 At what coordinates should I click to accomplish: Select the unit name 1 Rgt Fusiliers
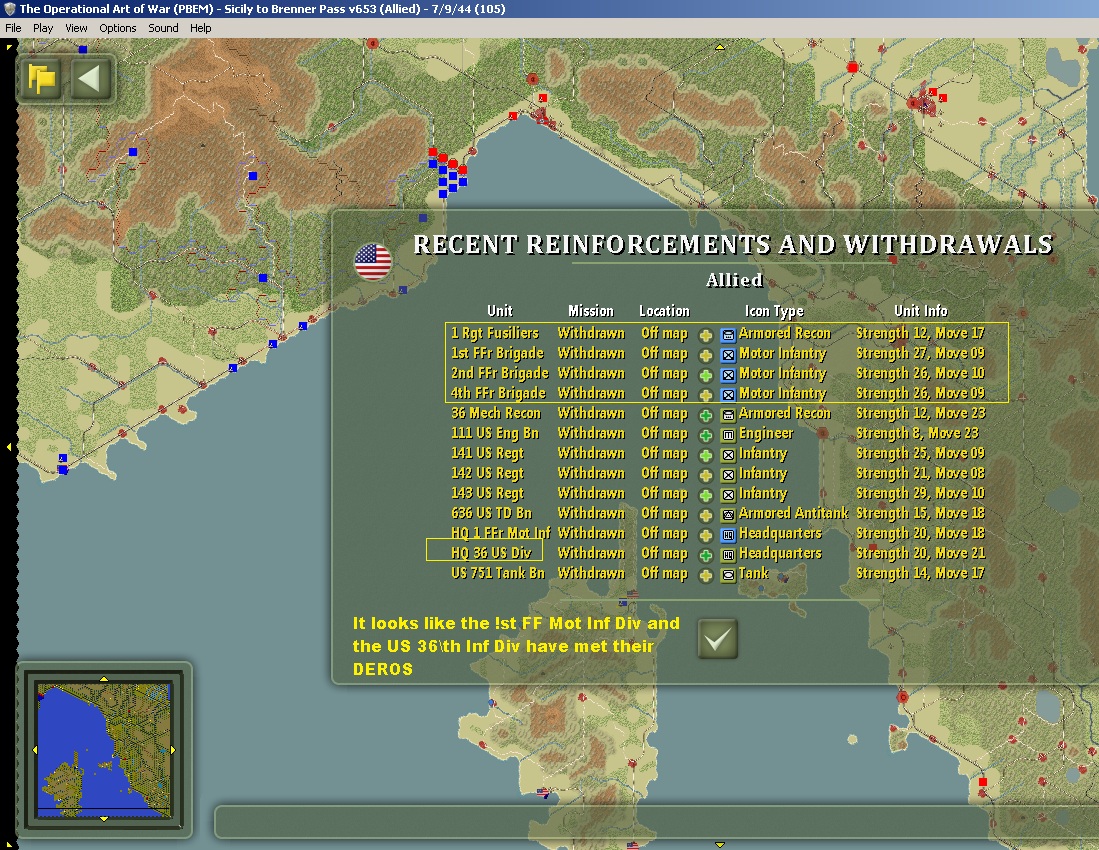(495, 334)
